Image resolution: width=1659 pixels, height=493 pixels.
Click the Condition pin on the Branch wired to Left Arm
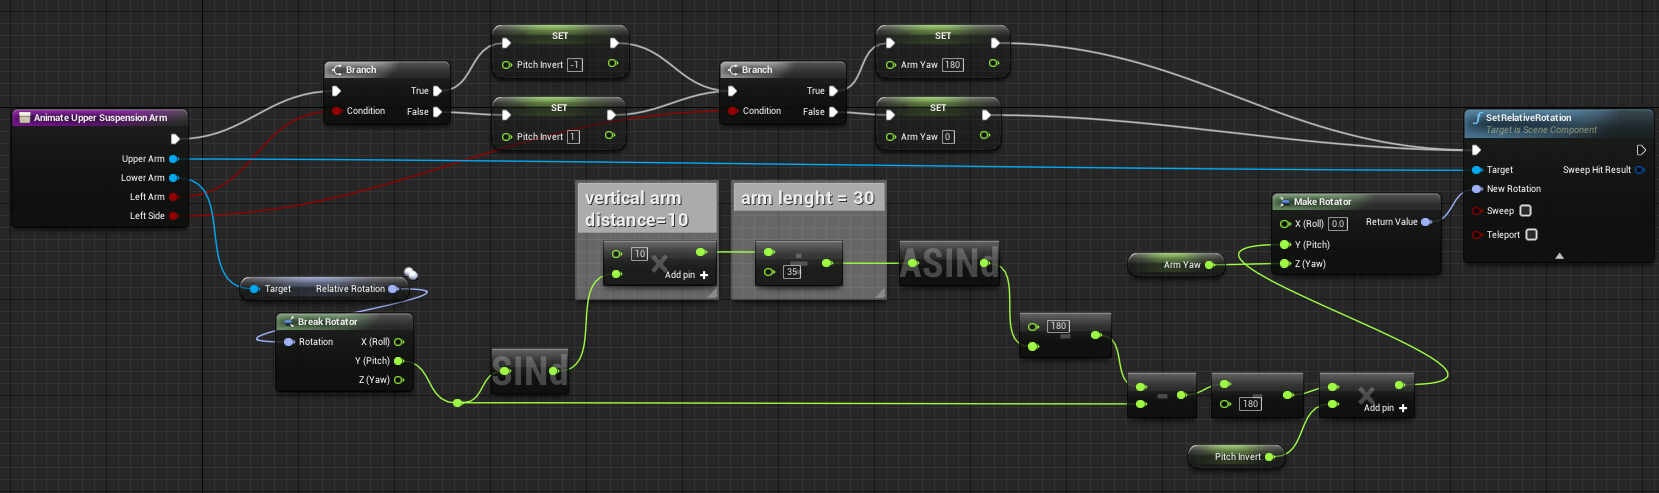(337, 111)
